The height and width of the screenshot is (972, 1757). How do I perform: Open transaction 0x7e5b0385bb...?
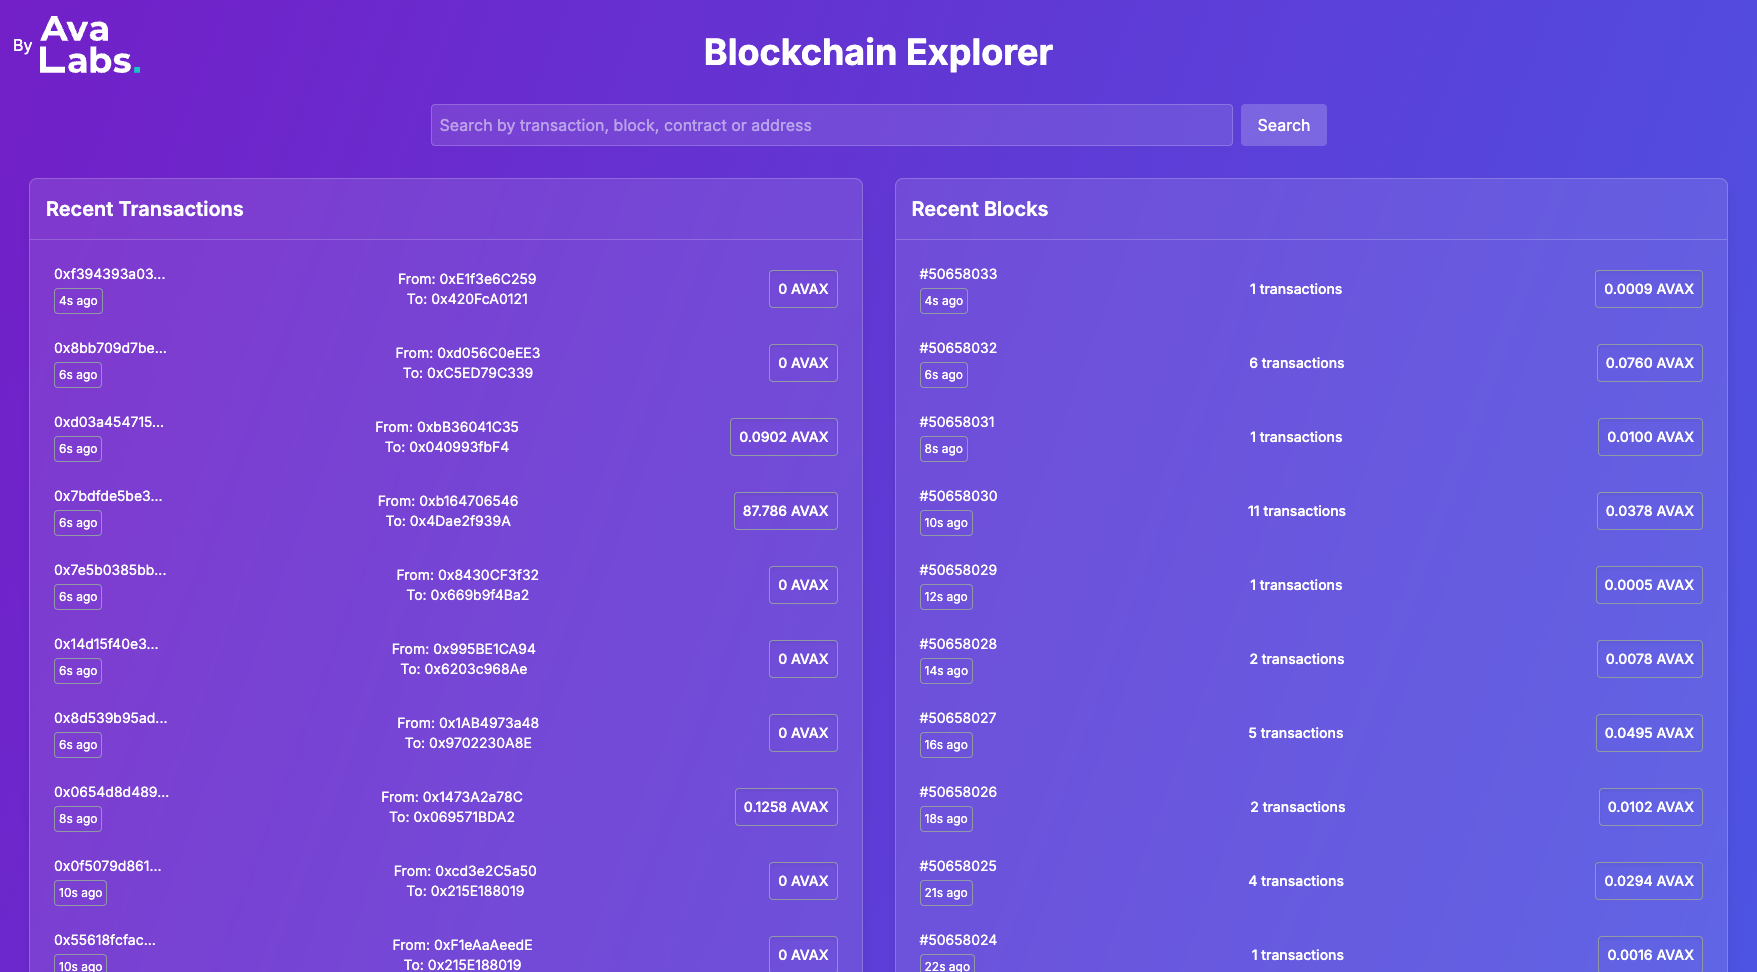click(110, 570)
